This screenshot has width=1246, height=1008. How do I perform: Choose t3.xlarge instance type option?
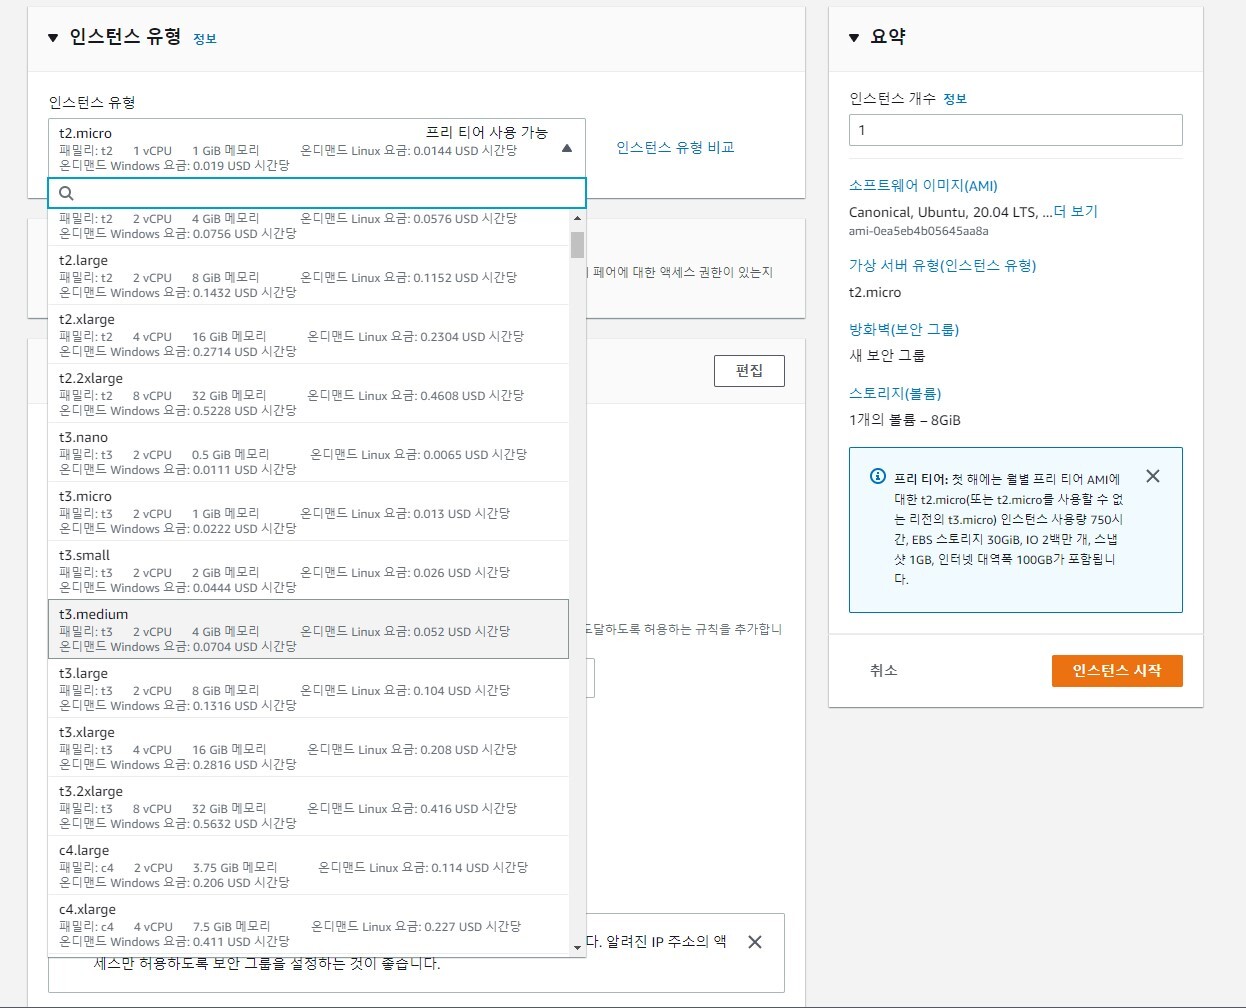click(x=308, y=748)
